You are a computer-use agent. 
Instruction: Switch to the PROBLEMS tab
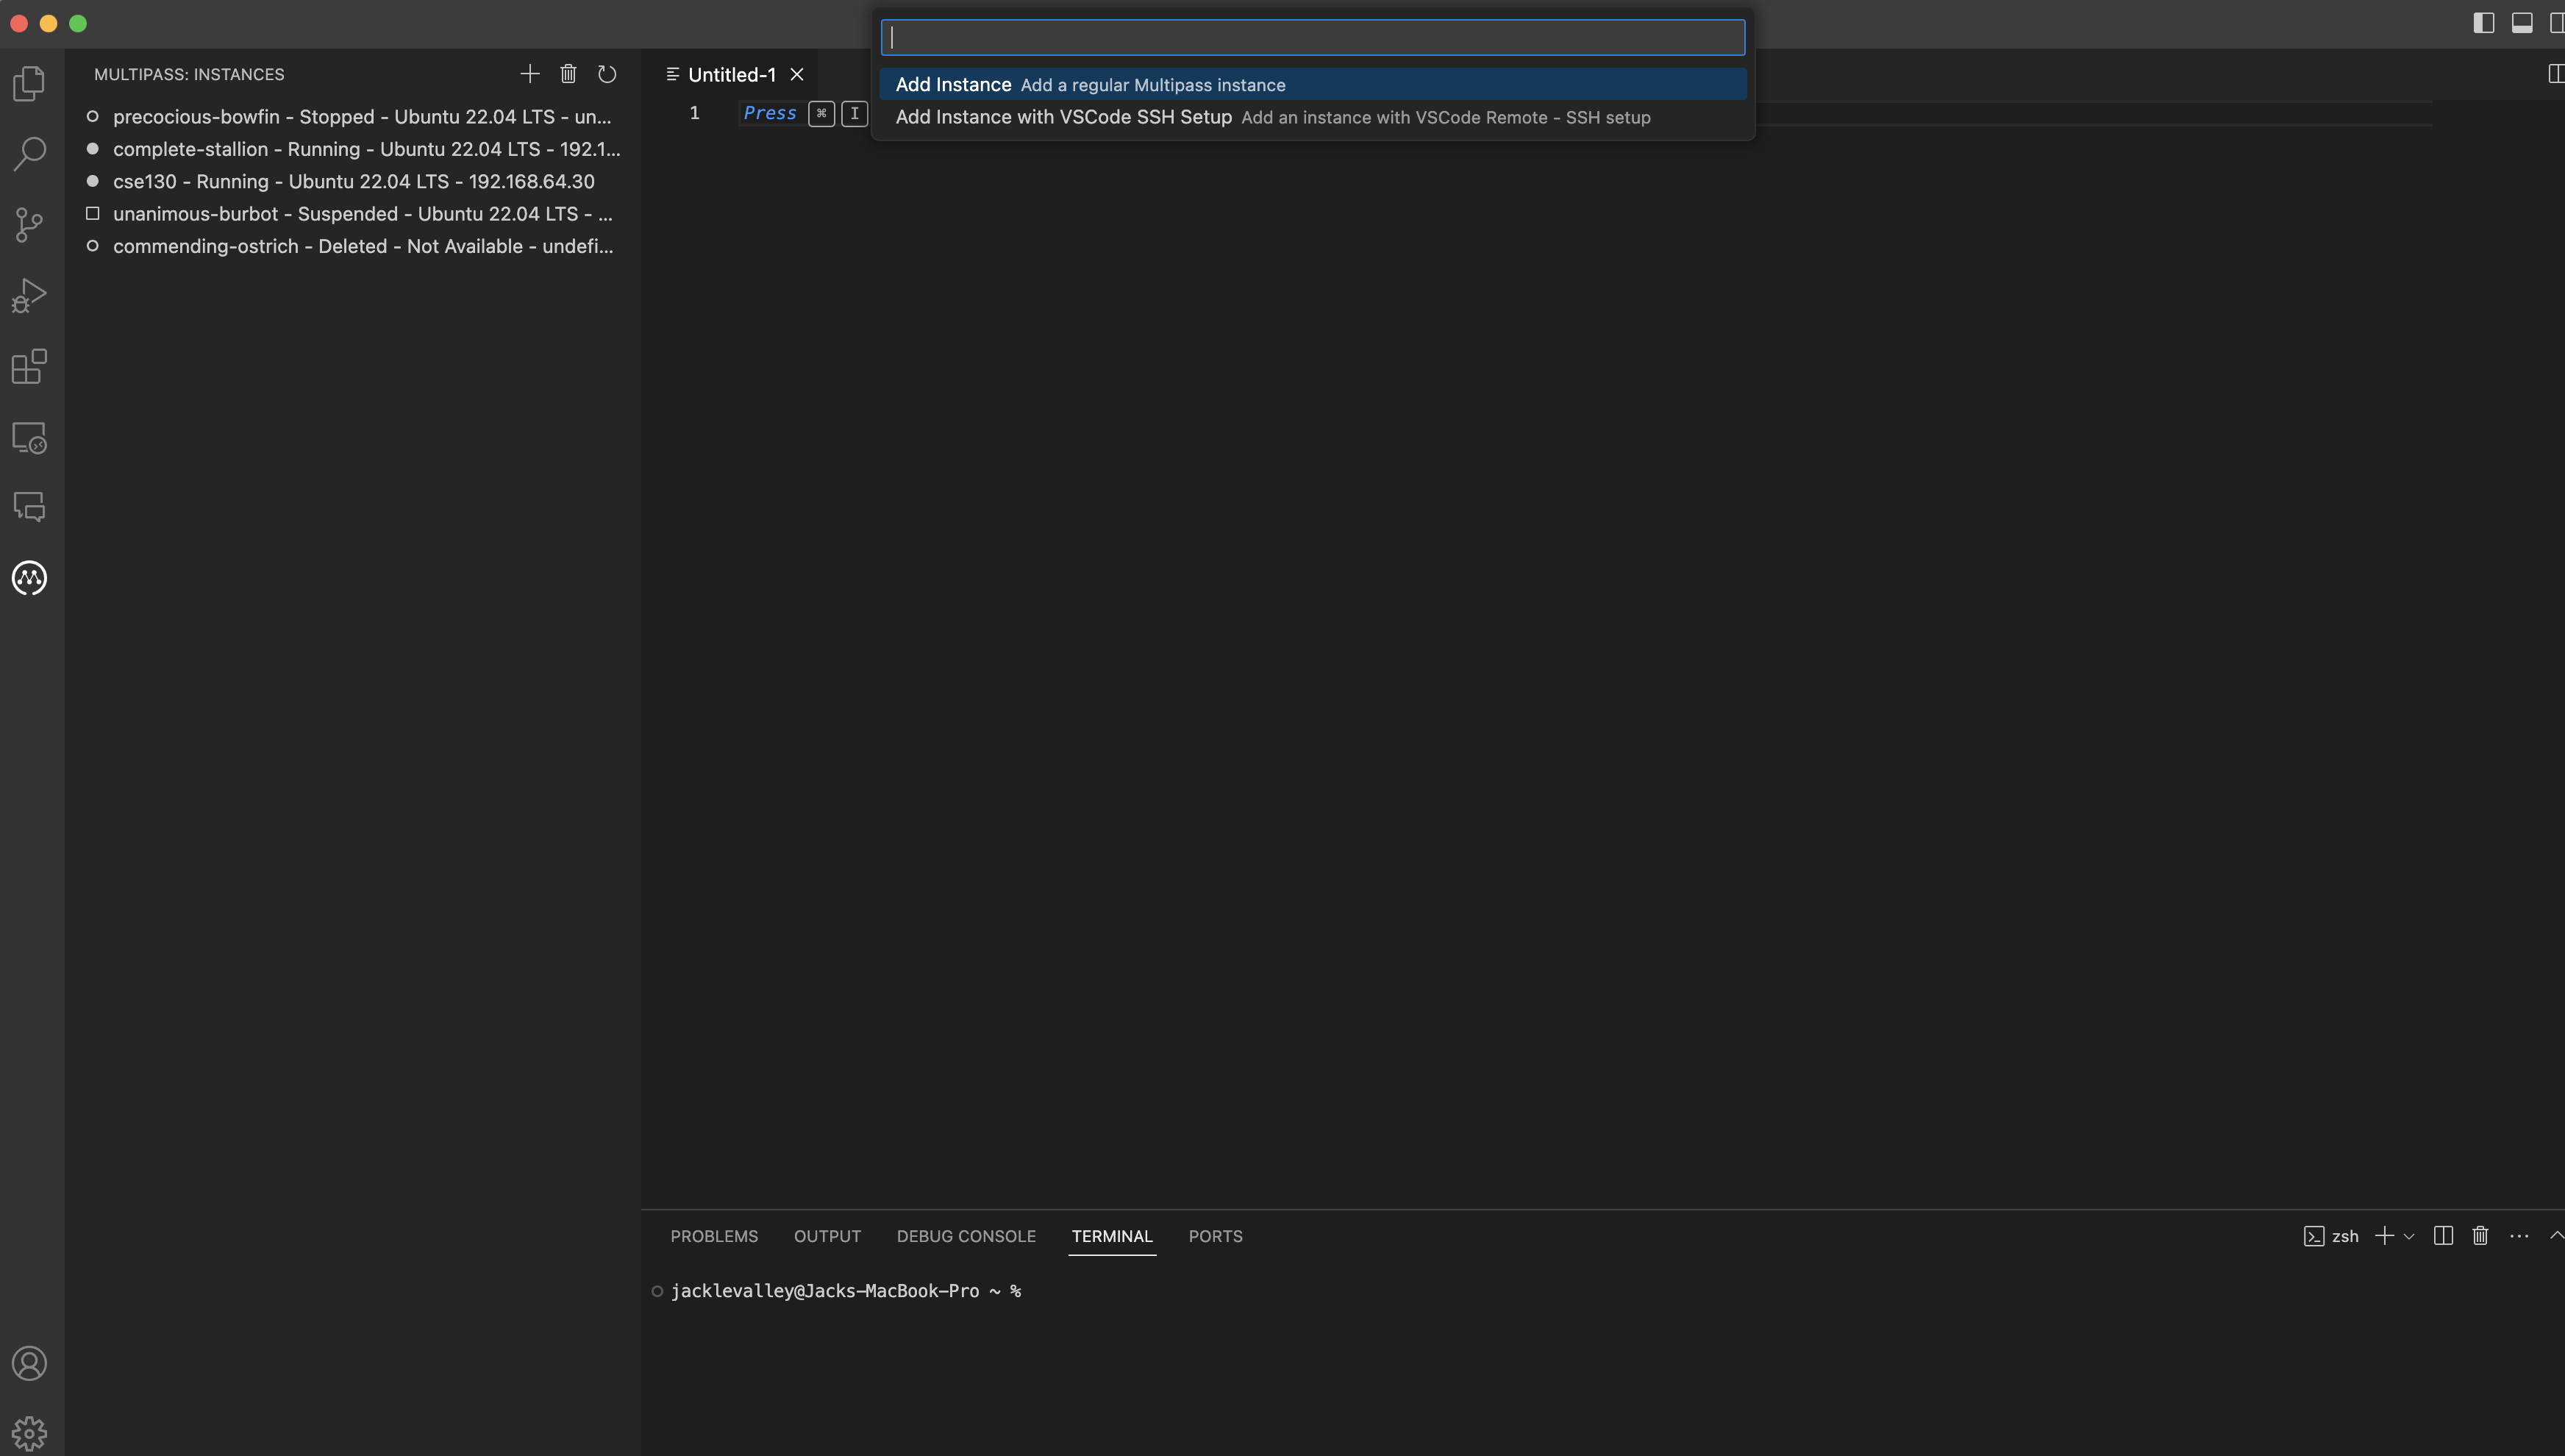(x=714, y=1236)
